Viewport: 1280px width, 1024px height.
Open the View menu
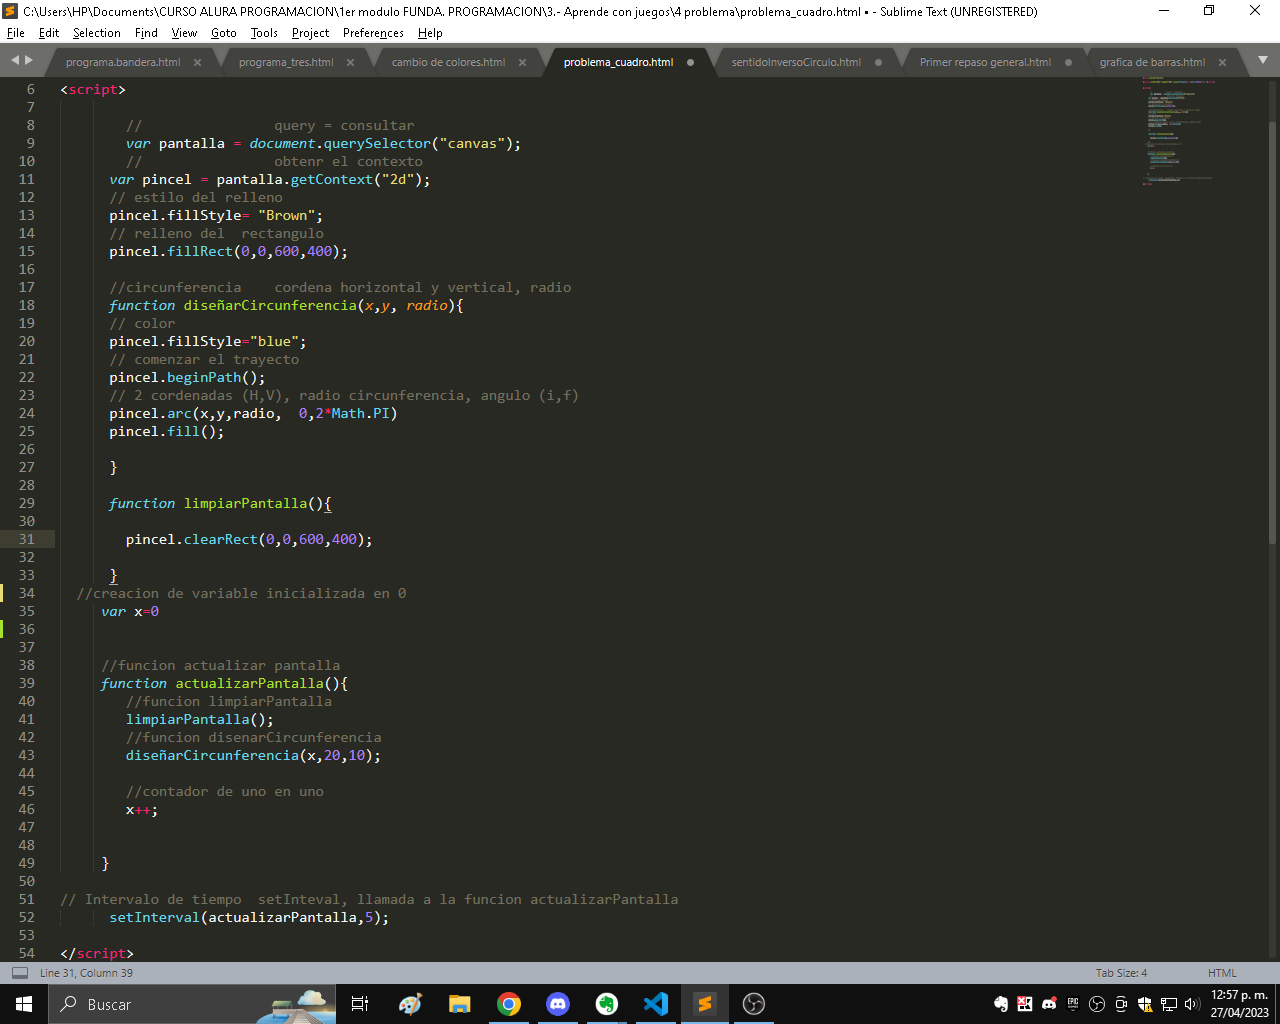tap(185, 33)
